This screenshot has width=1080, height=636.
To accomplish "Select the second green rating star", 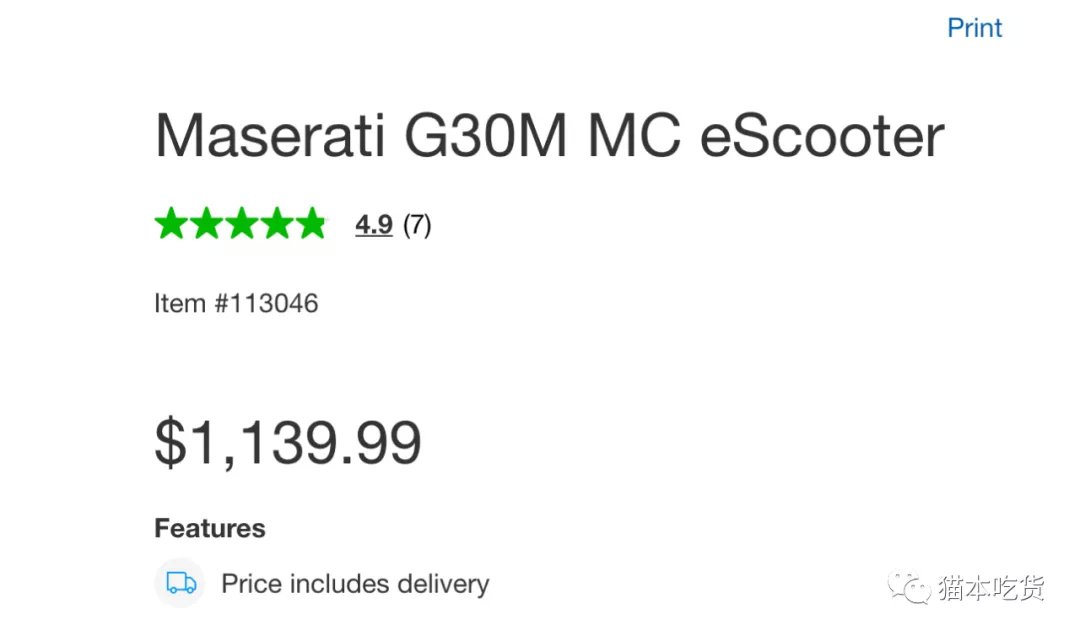I will 207,223.
